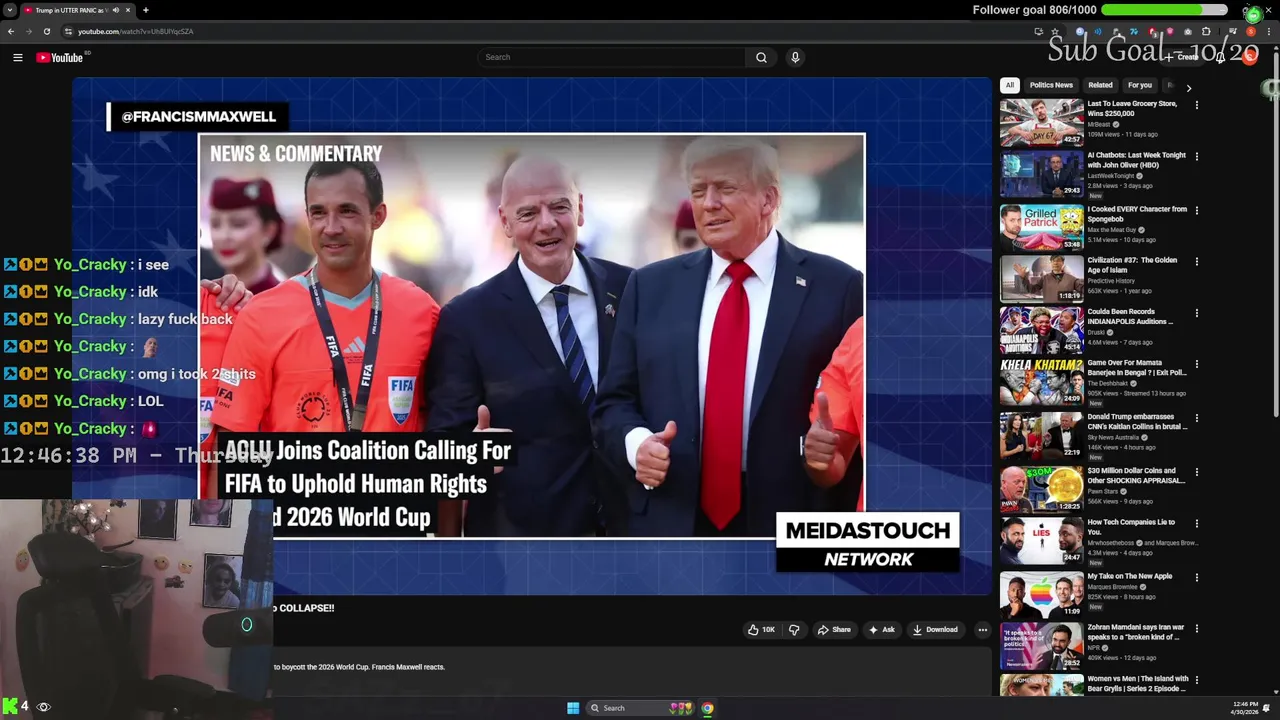
Task: Open Chrome from the taskbar
Action: (707, 708)
